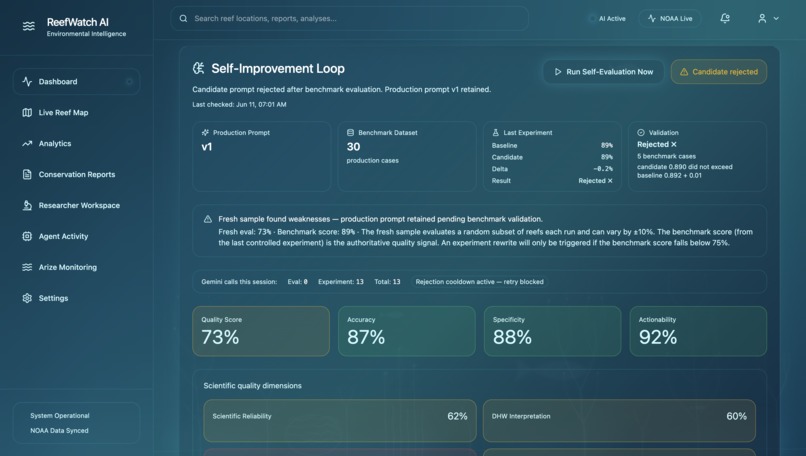Click the DHW Interpretation 60% bar
This screenshot has width=806, height=456.
pos(619,421)
